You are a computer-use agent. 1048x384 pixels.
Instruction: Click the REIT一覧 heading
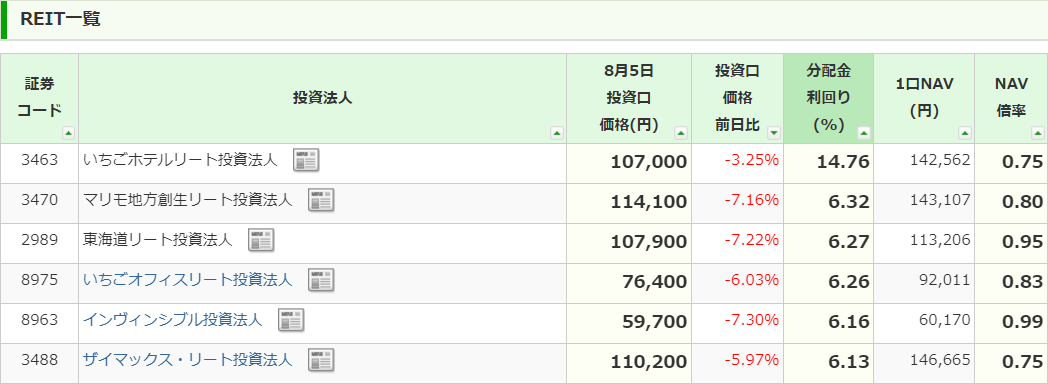coord(60,19)
